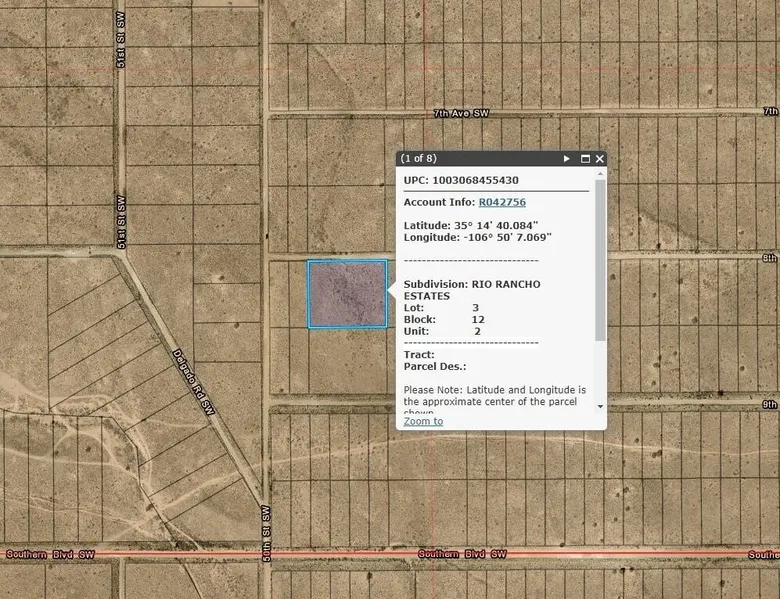Click the UPC number text
The height and width of the screenshot is (599, 780).
[x=475, y=181]
